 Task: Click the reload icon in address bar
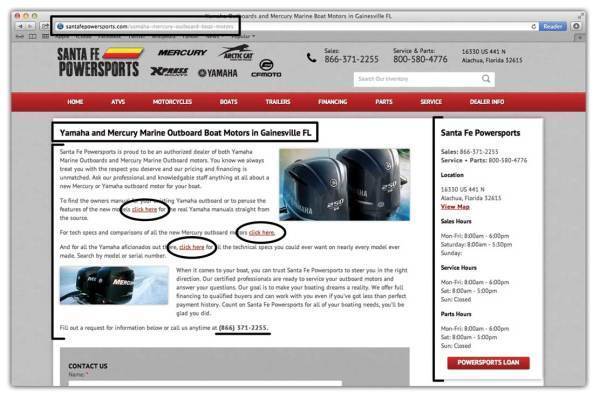(x=533, y=26)
